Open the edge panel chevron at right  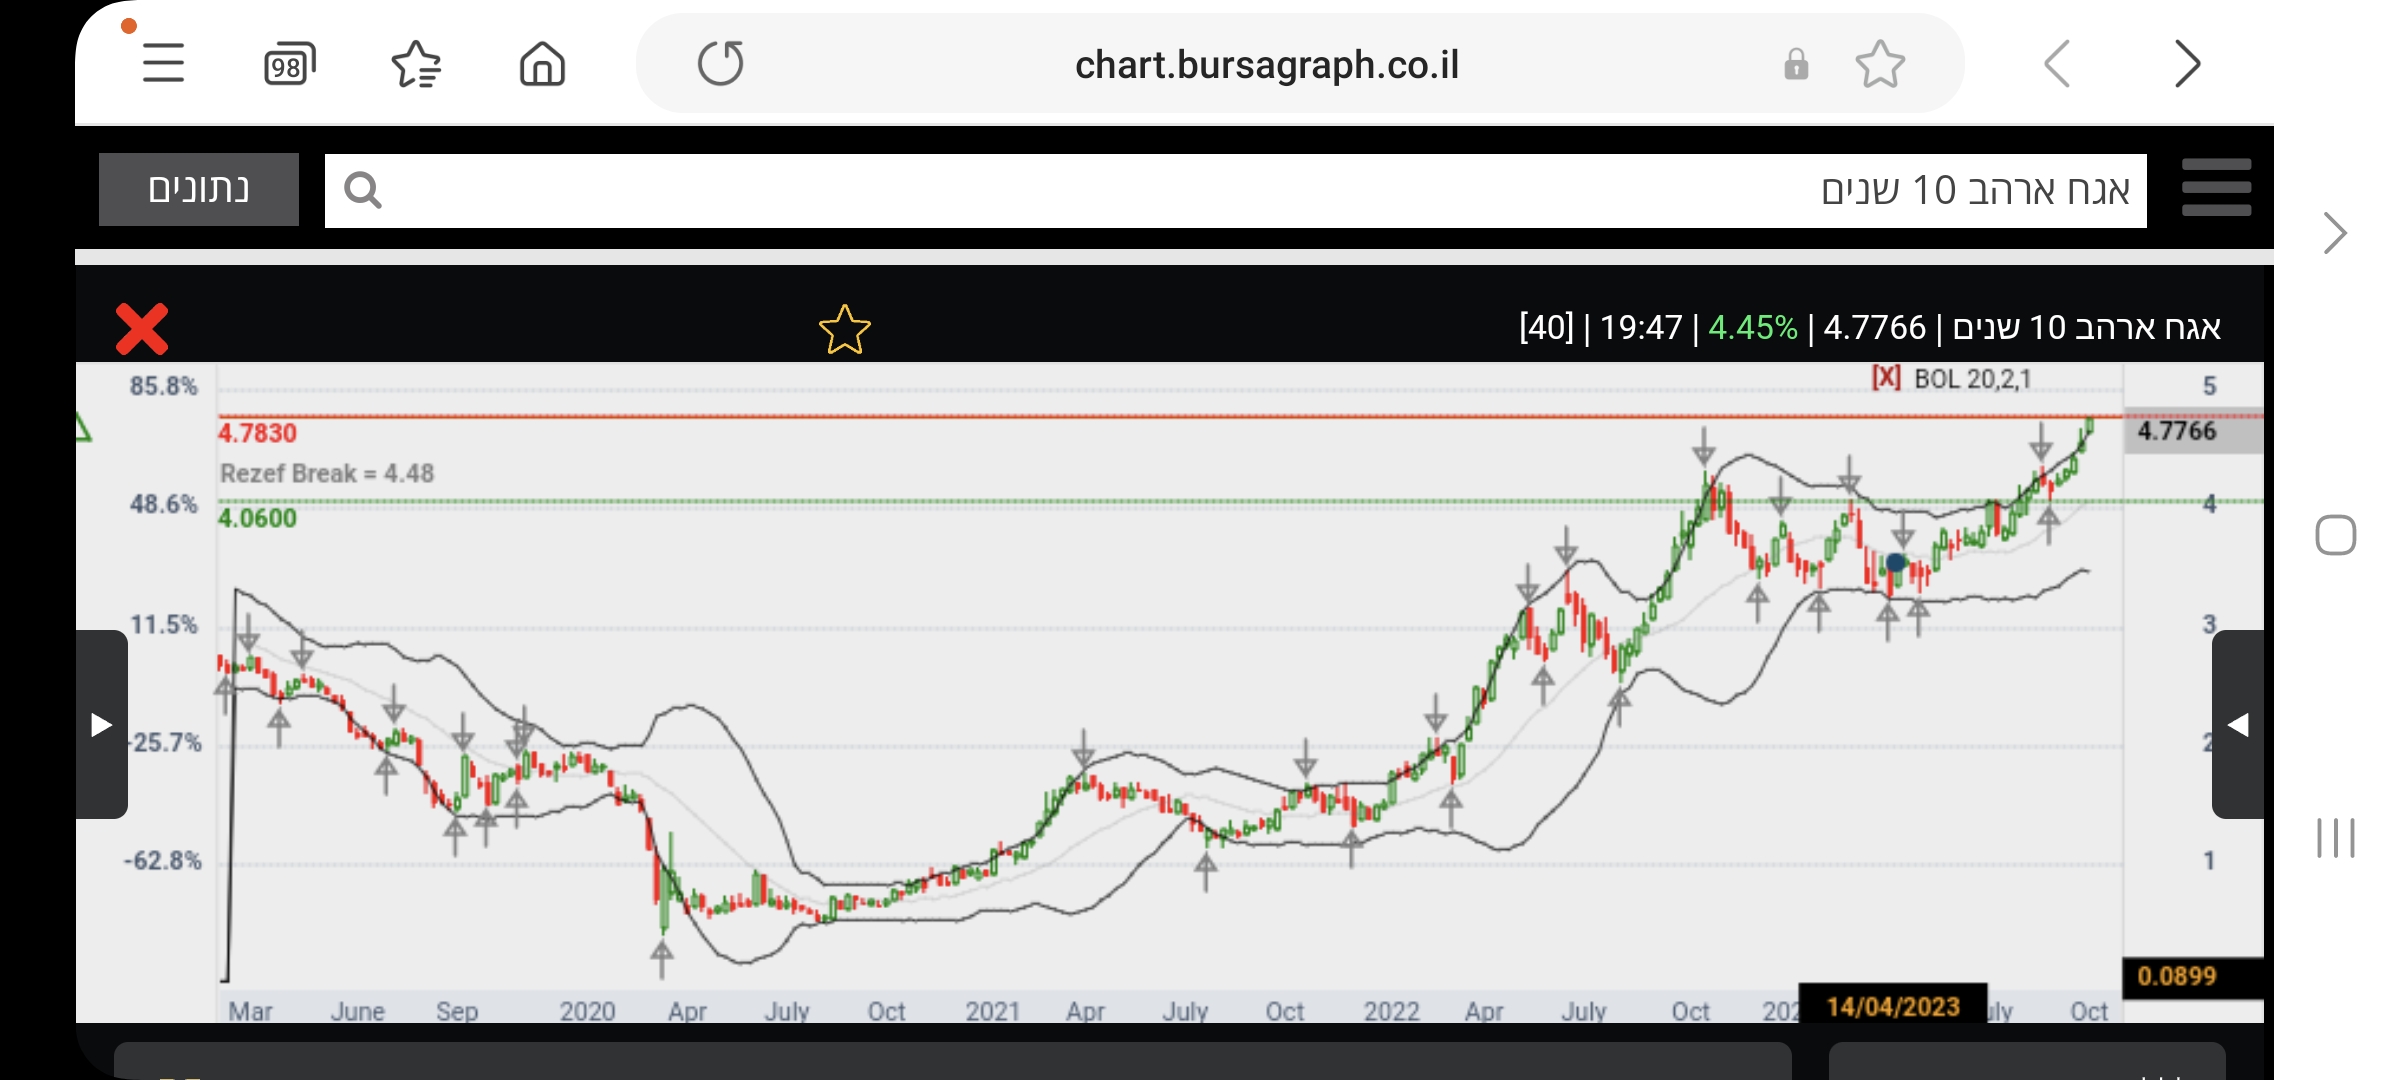point(2335,233)
